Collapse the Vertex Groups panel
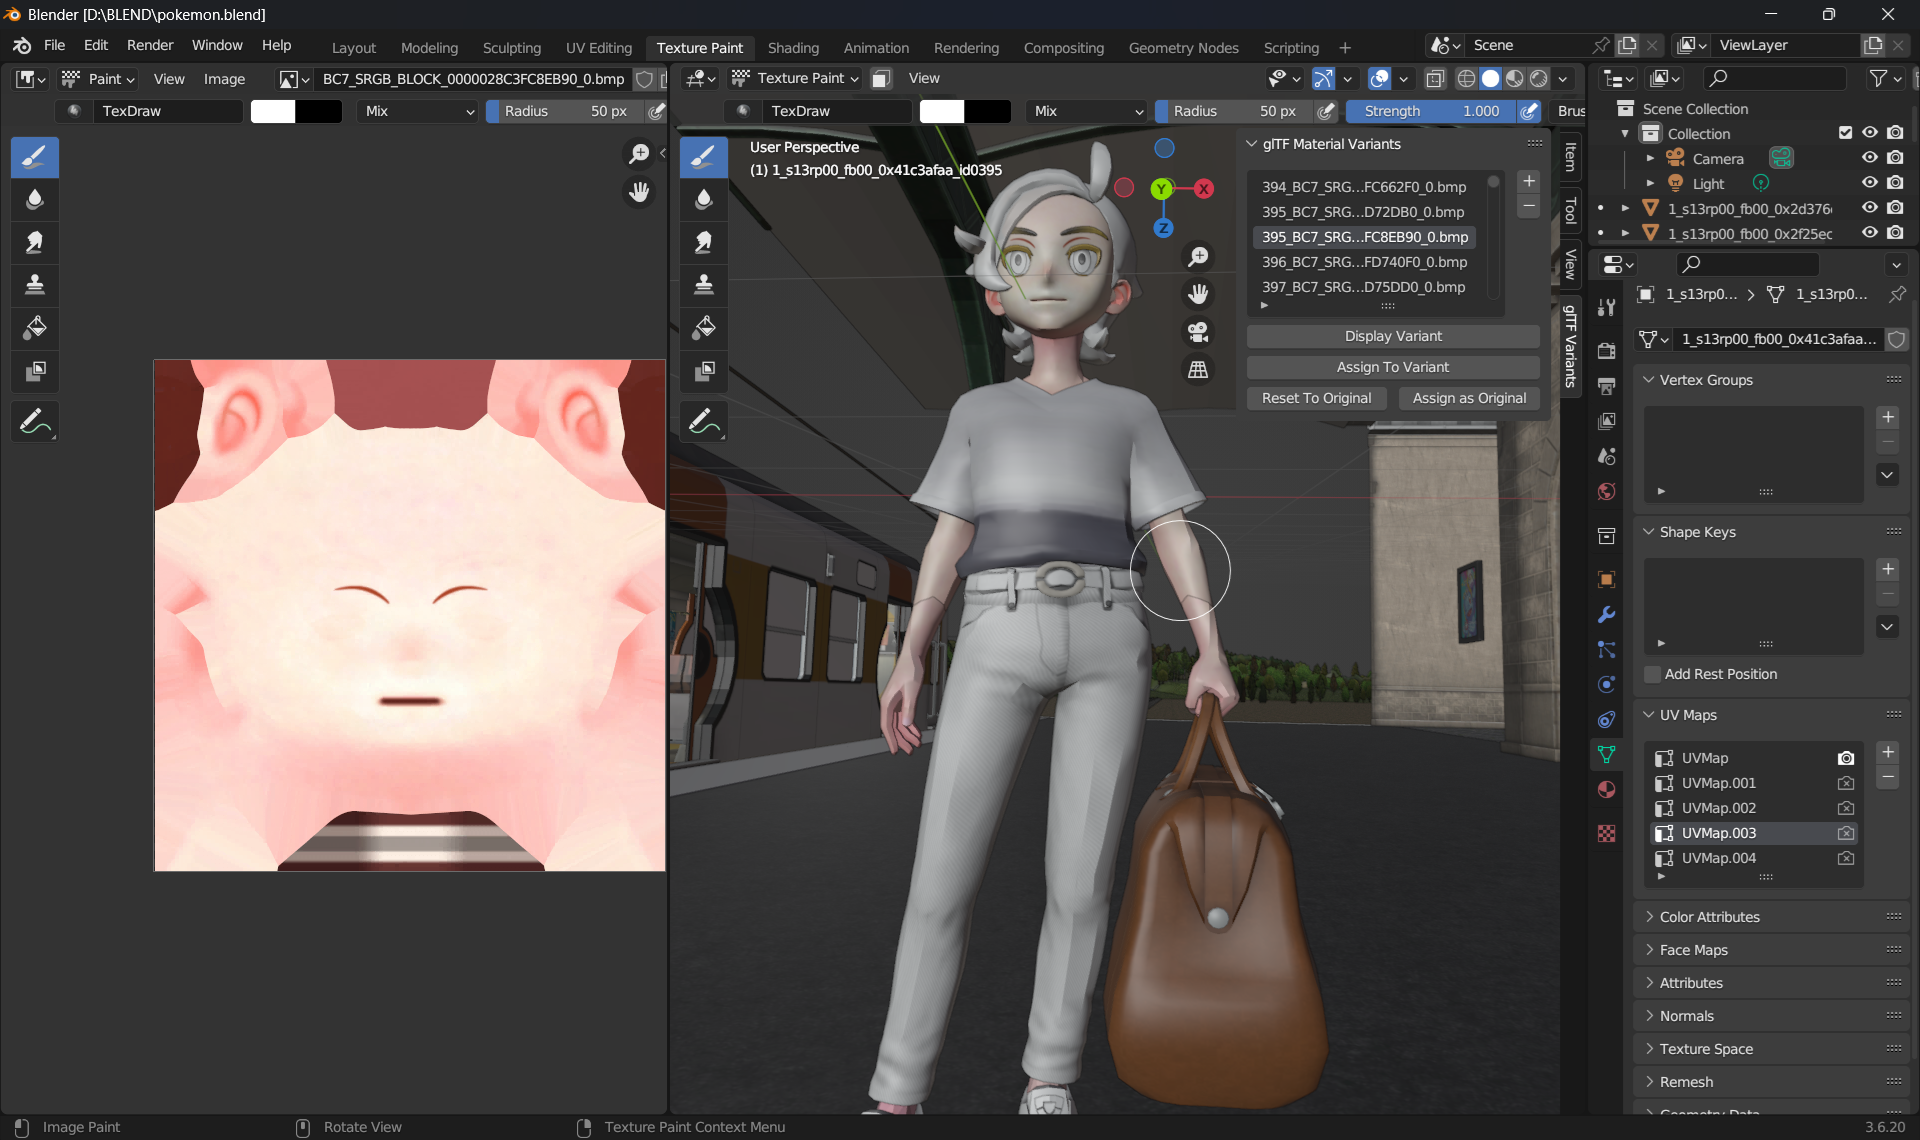 [1705, 380]
